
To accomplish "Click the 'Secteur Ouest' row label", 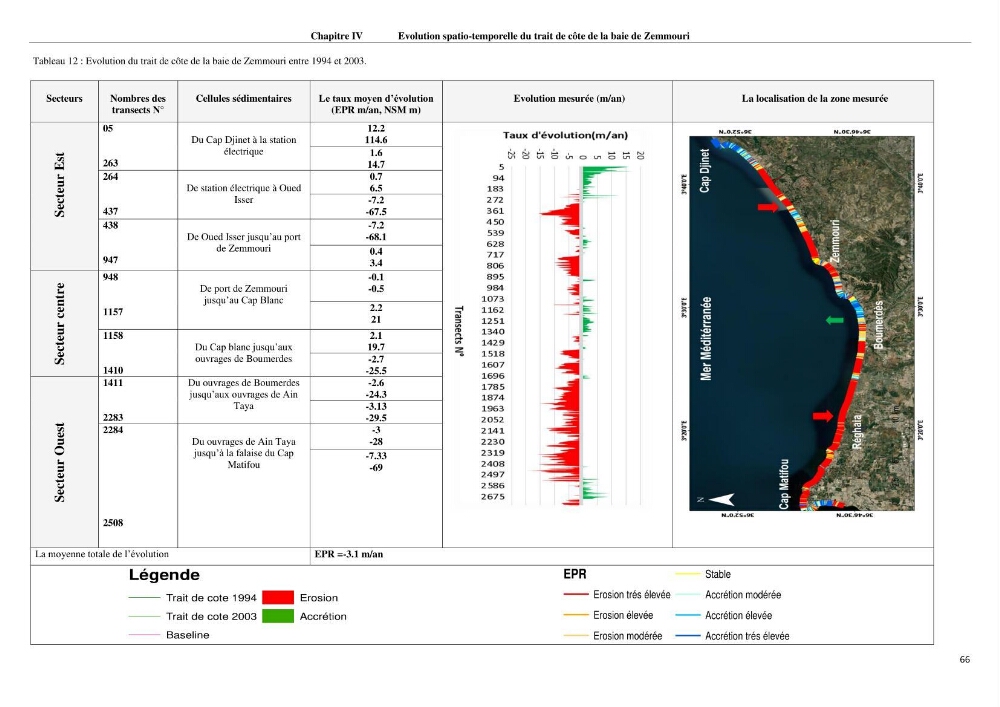I will [59, 463].
